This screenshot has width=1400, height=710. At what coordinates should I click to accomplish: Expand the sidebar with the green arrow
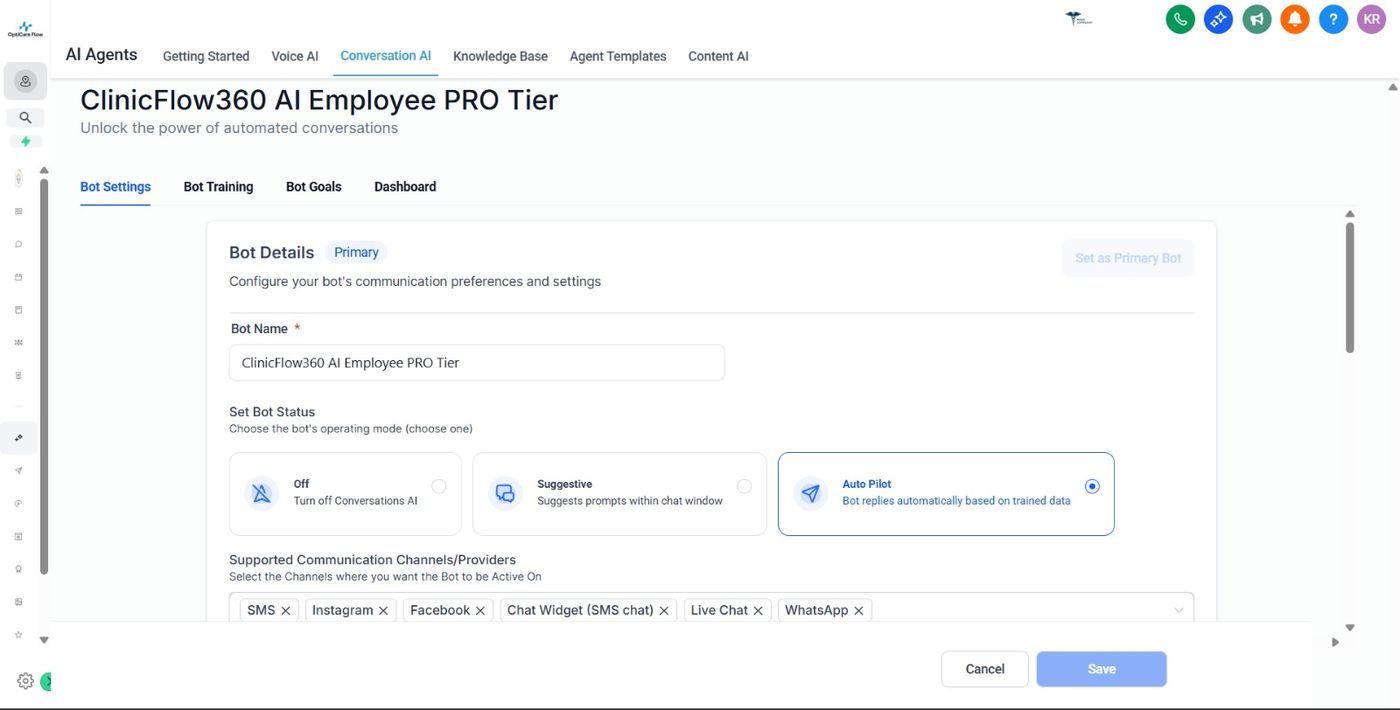click(x=46, y=682)
